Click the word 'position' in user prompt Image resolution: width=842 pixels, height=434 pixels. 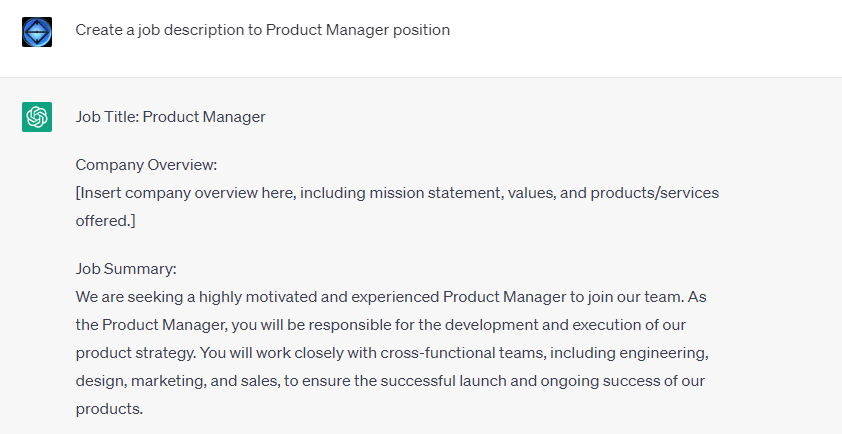click(x=419, y=30)
